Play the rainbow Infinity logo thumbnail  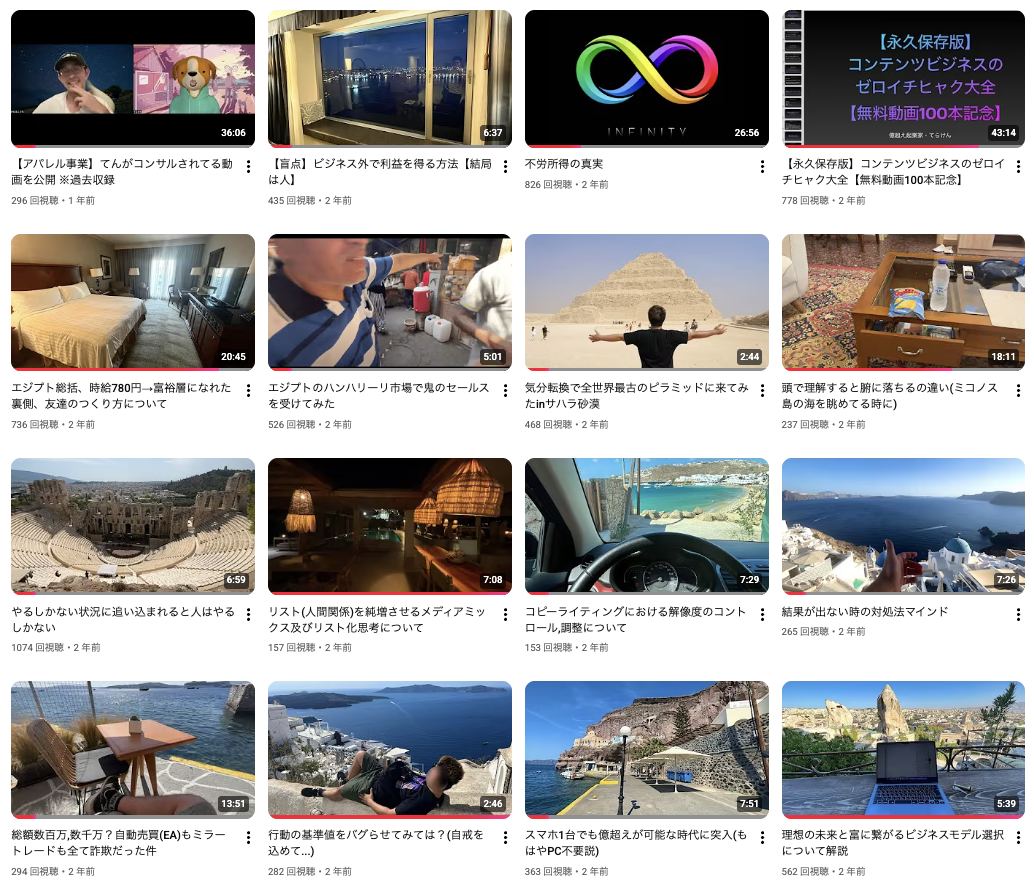(x=646, y=78)
